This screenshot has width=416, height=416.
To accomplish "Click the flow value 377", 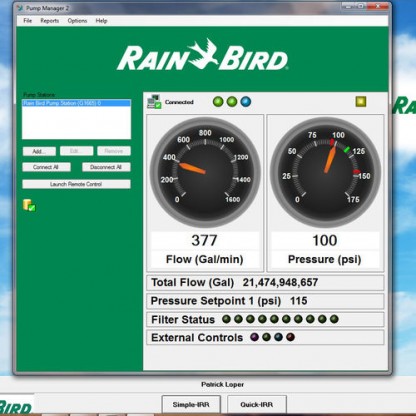I will point(204,240).
